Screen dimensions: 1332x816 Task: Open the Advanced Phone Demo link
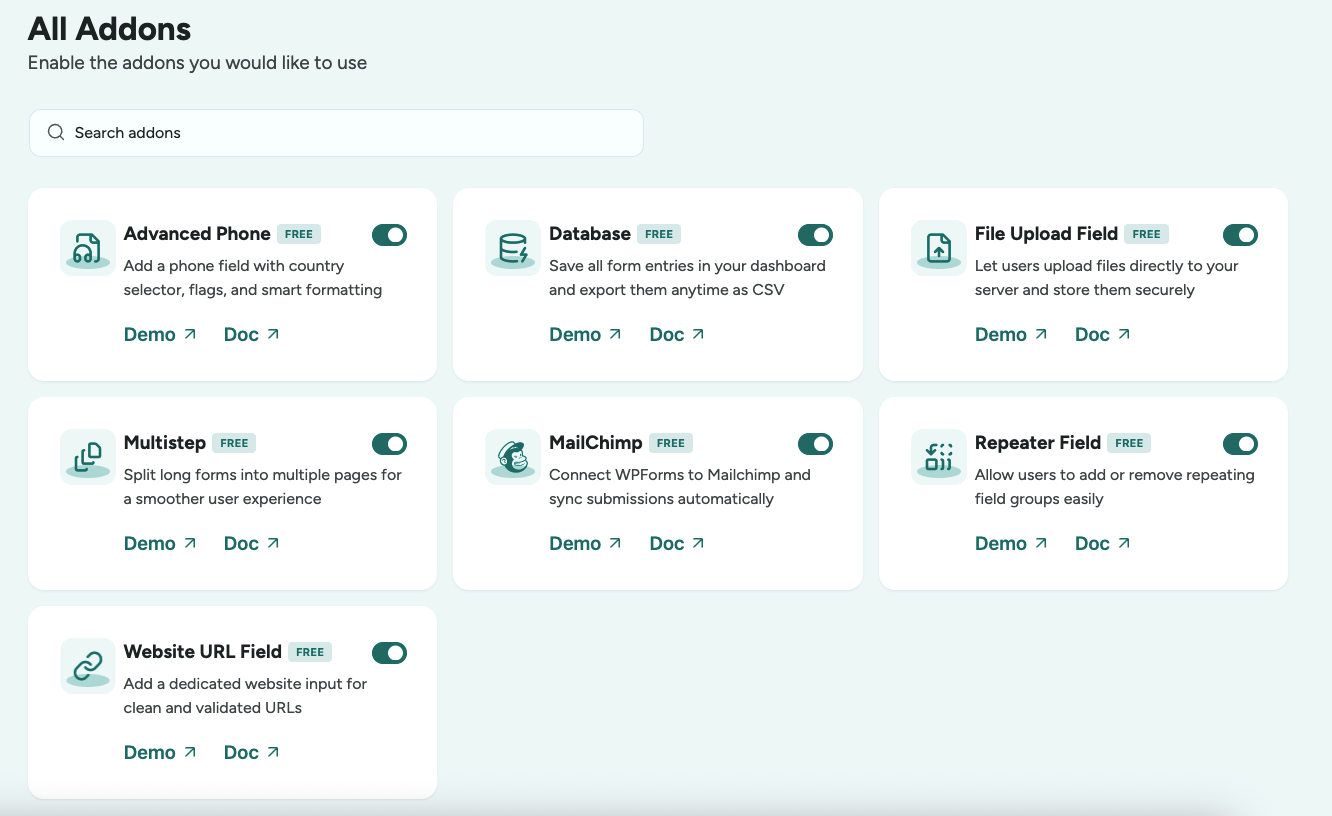coord(160,334)
